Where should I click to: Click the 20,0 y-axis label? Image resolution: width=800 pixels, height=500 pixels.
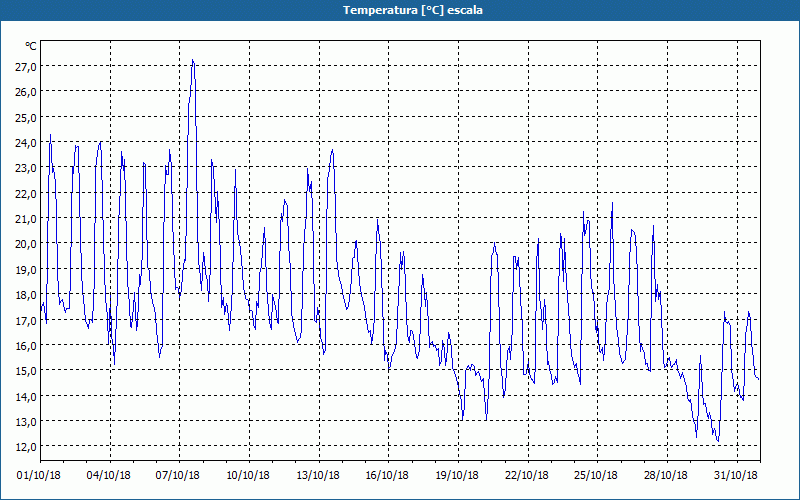click(x=26, y=244)
